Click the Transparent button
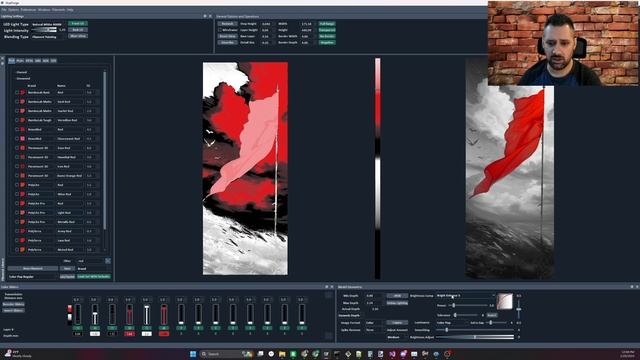Screen dimensions: 640x360 click(327, 30)
